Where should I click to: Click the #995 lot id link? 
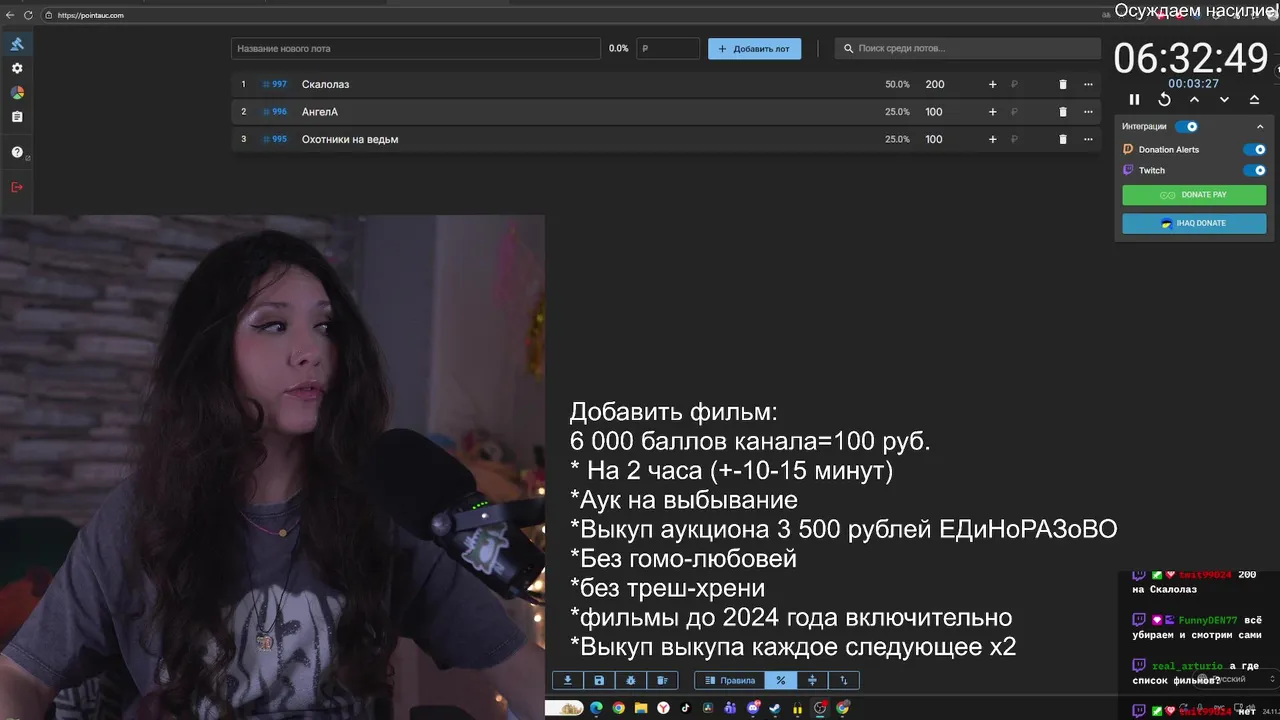(x=275, y=139)
